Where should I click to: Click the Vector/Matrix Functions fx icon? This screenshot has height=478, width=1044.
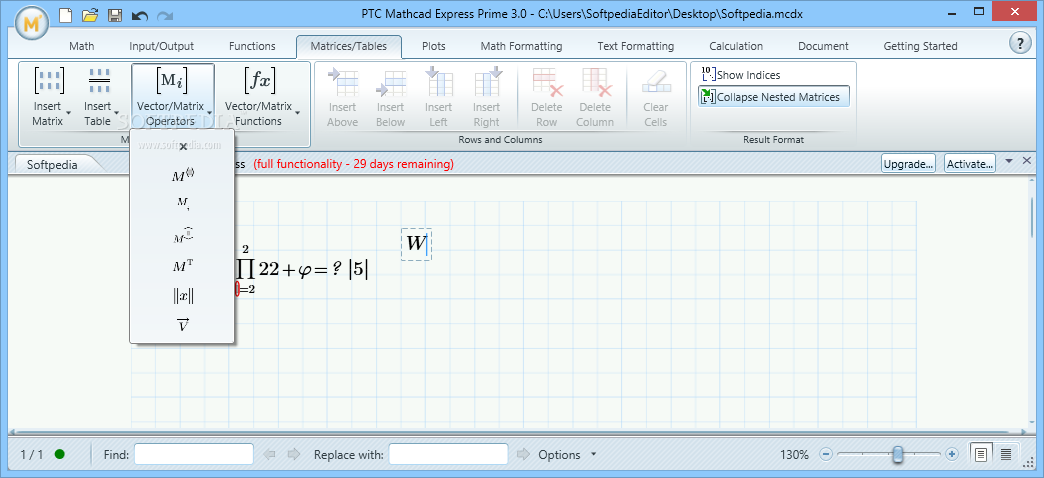pos(259,81)
